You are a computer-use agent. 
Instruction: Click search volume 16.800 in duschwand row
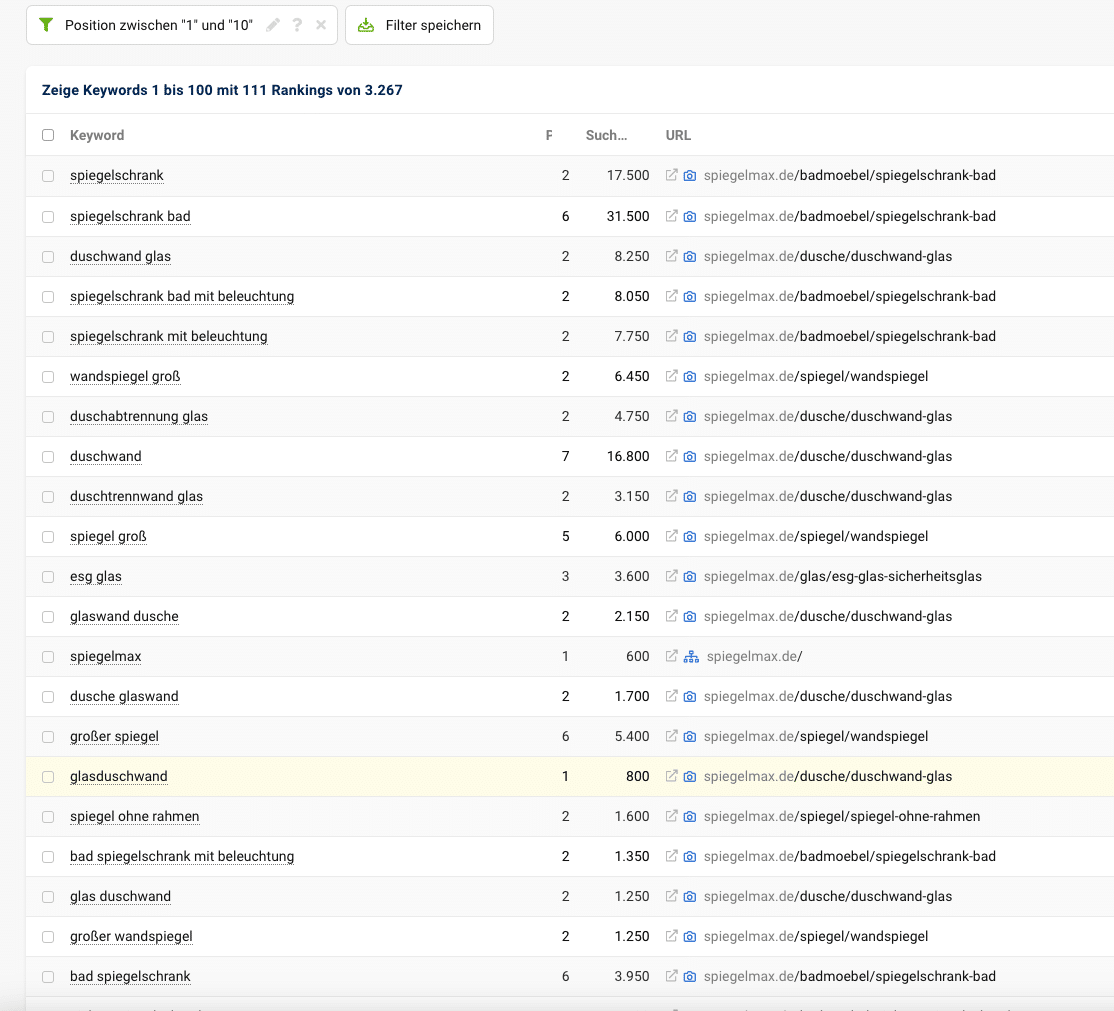[x=628, y=456]
